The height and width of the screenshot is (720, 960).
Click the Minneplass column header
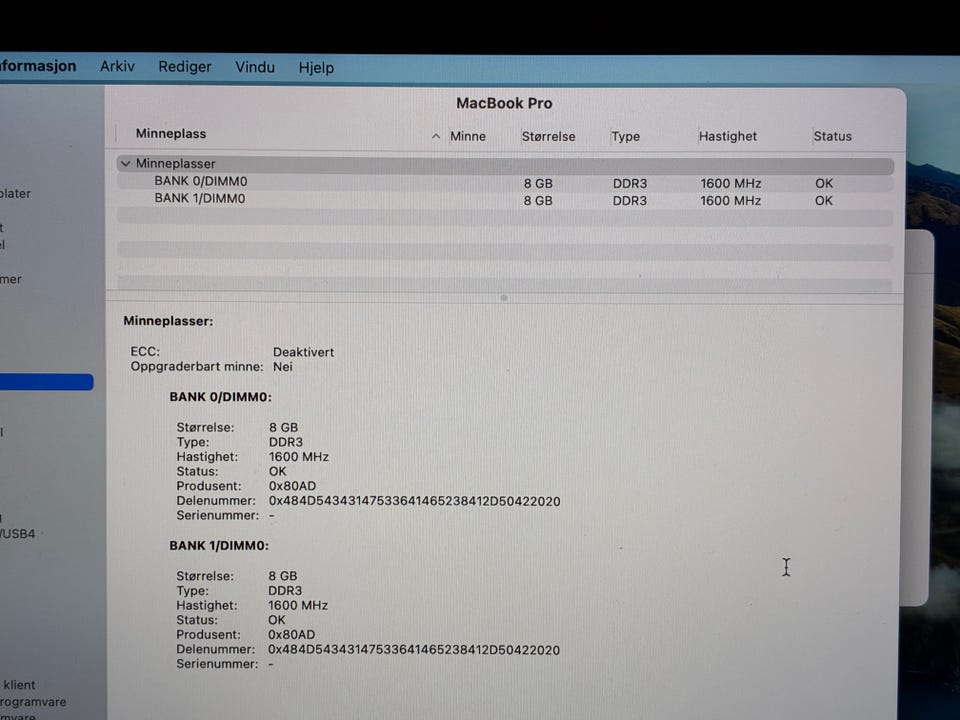[x=171, y=133]
